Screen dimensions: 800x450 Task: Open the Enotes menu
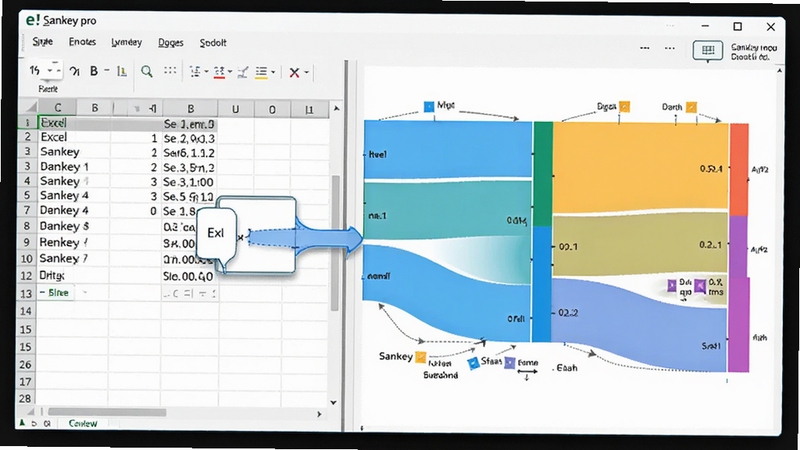click(82, 42)
